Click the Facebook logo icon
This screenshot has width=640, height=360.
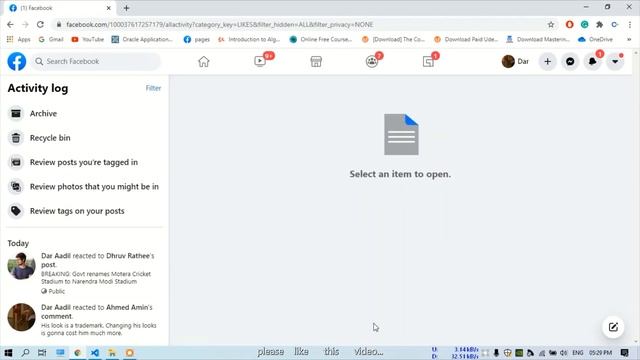(x=17, y=61)
